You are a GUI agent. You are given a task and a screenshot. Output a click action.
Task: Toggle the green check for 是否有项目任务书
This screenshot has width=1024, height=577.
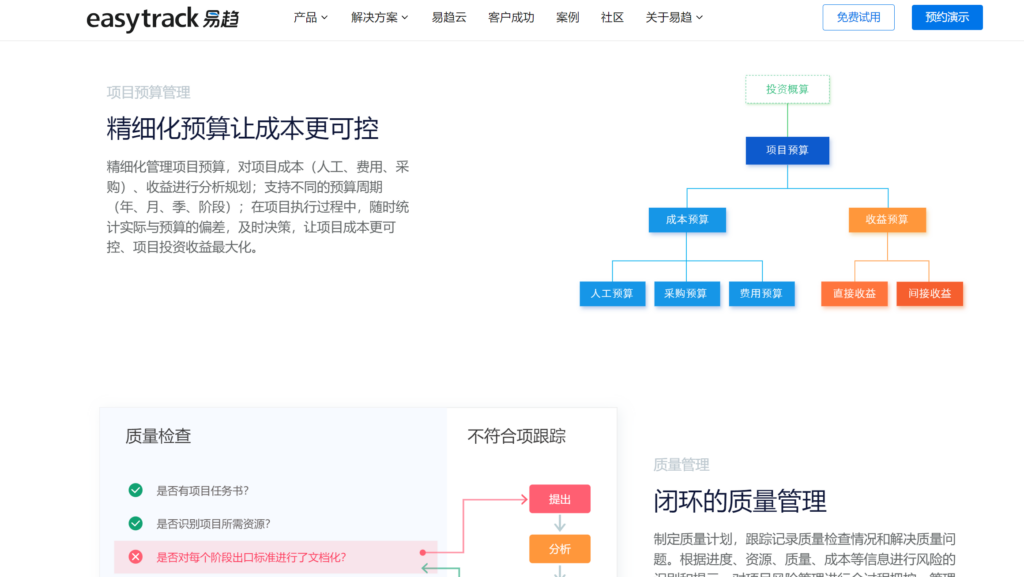[135, 491]
